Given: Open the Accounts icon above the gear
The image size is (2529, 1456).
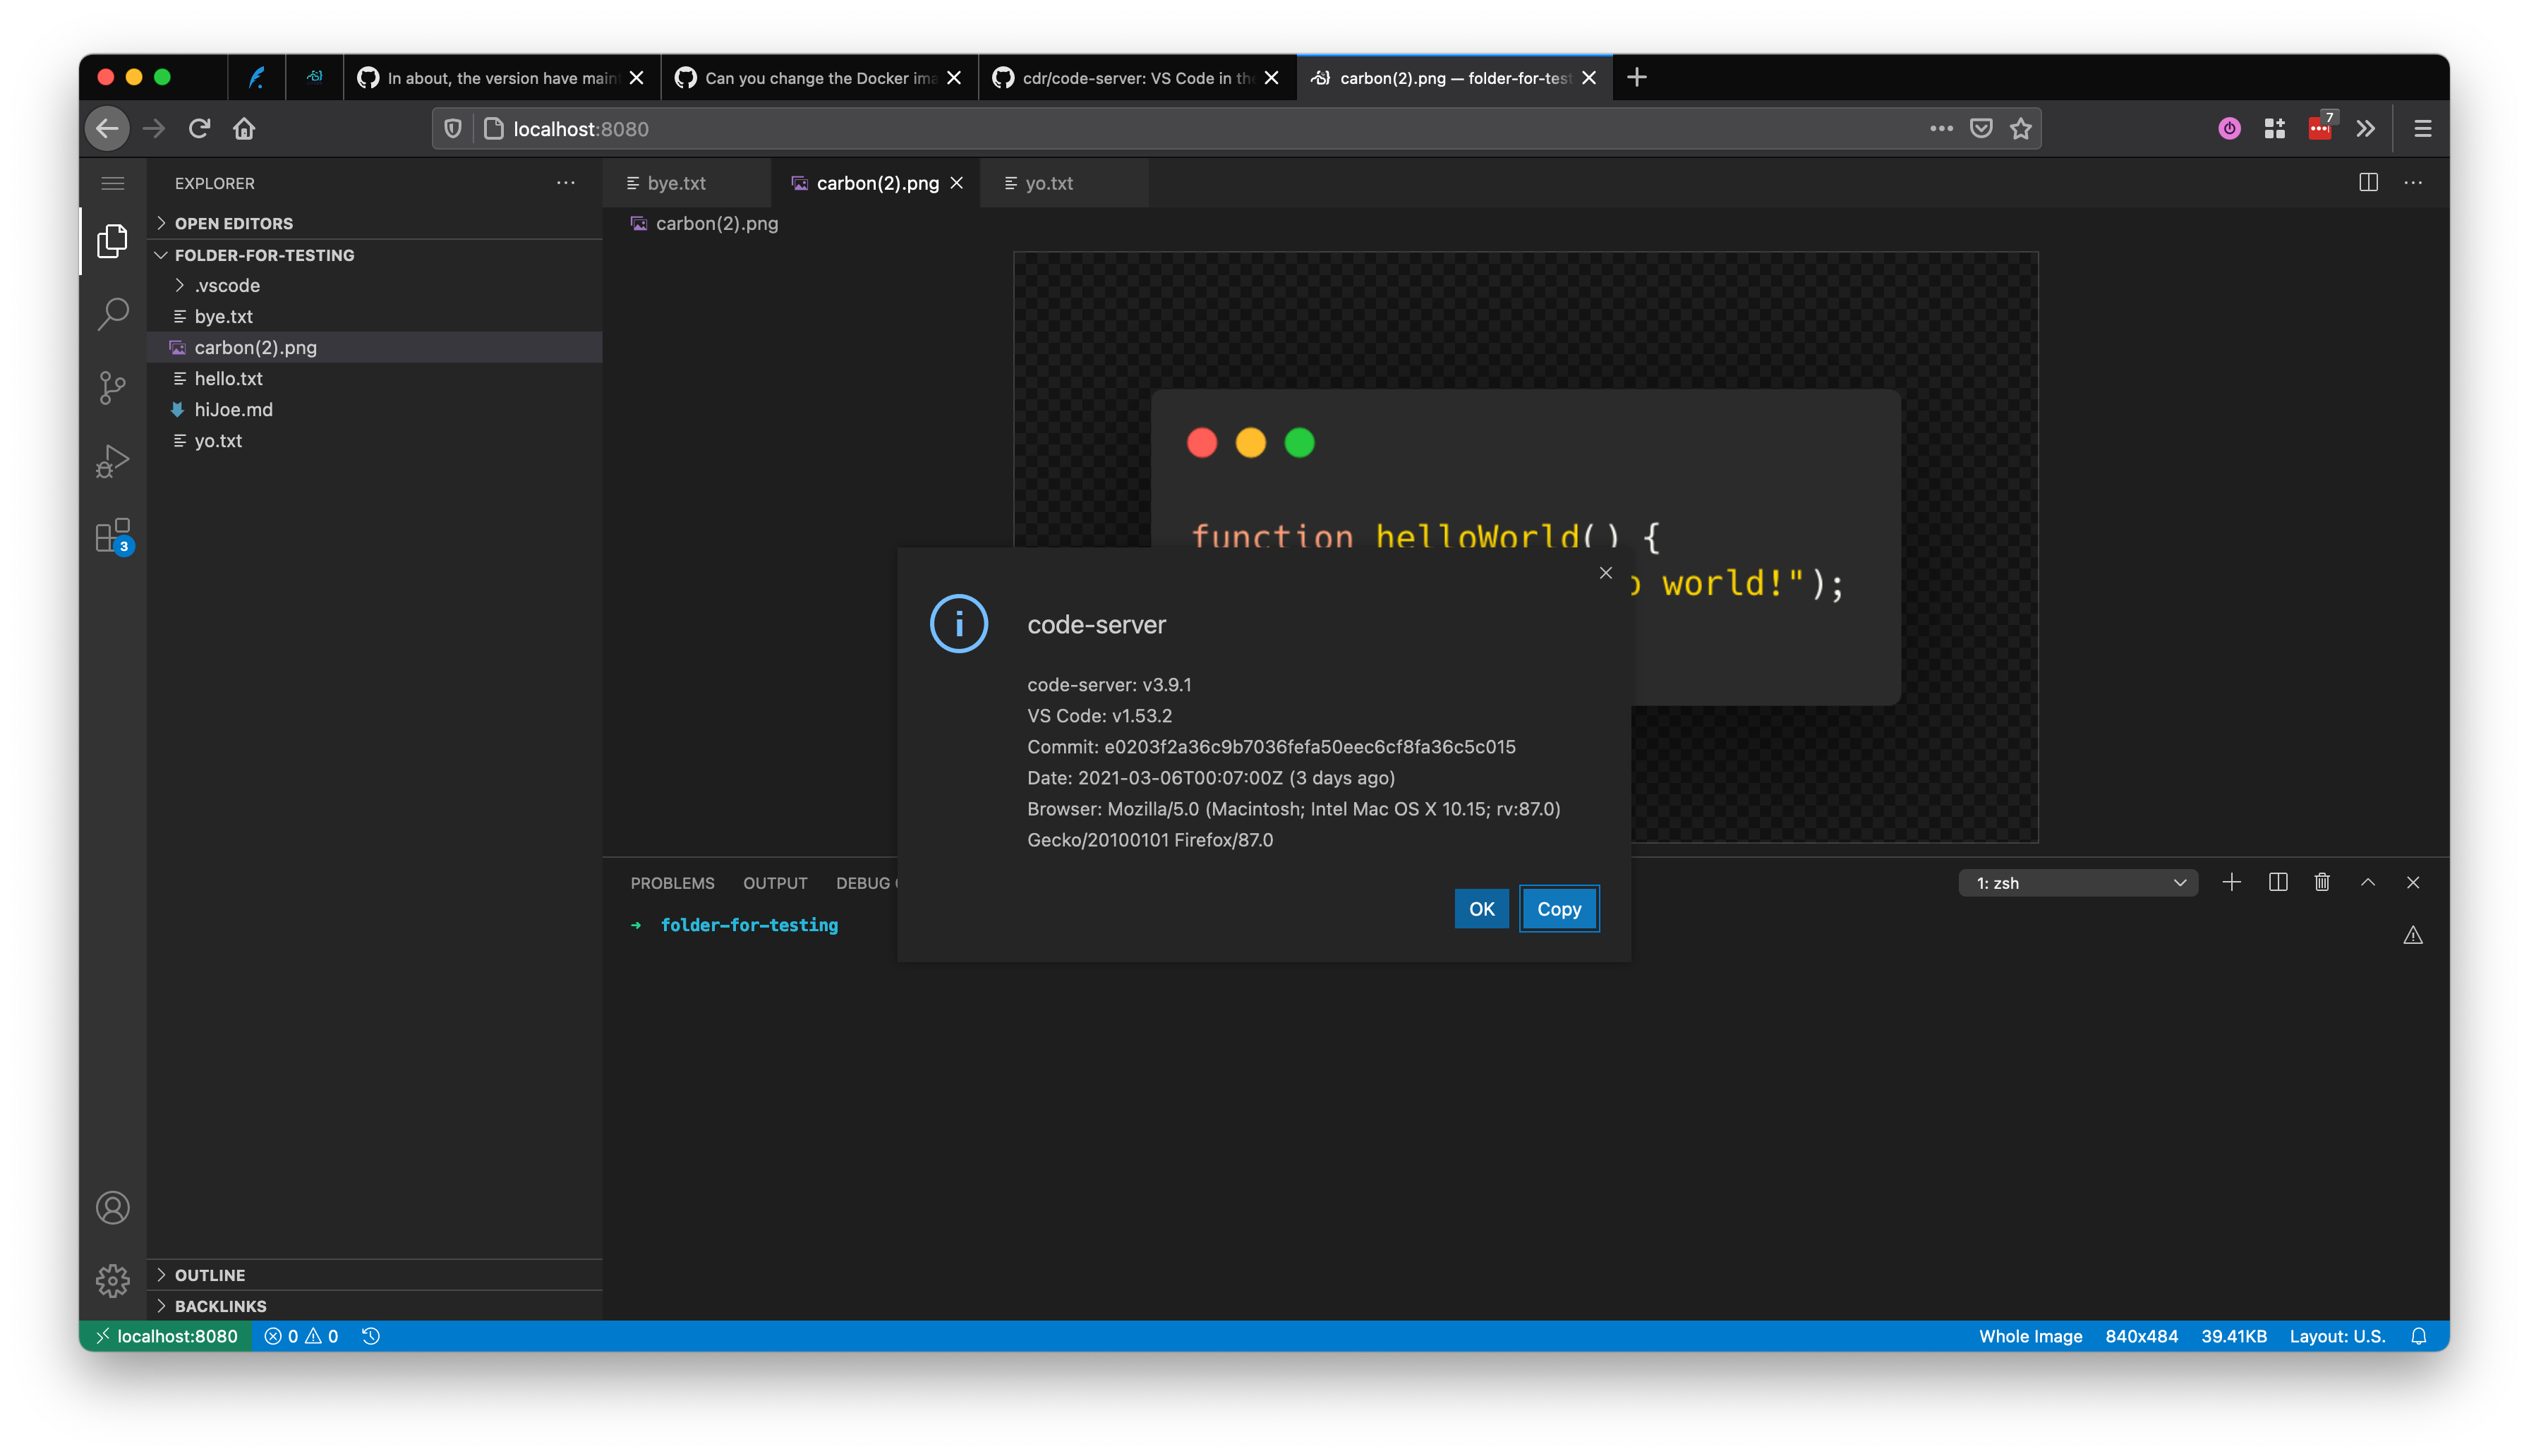Looking at the screenshot, I should coord(112,1208).
